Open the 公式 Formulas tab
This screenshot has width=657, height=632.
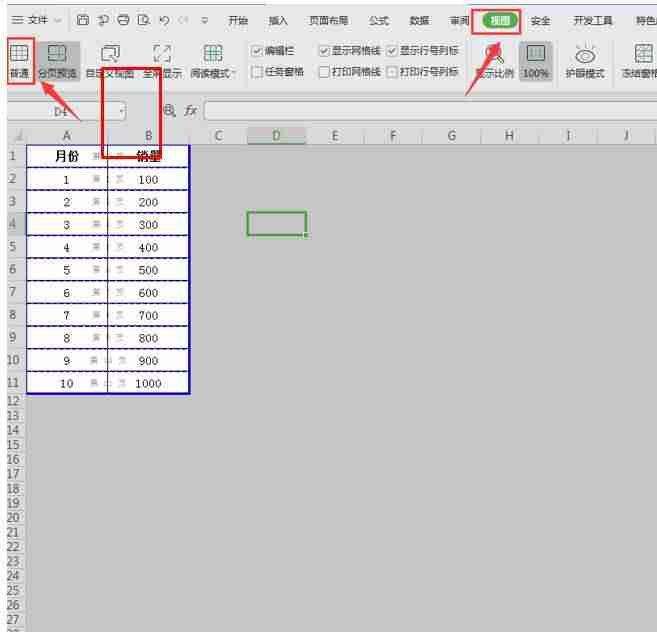click(379, 20)
